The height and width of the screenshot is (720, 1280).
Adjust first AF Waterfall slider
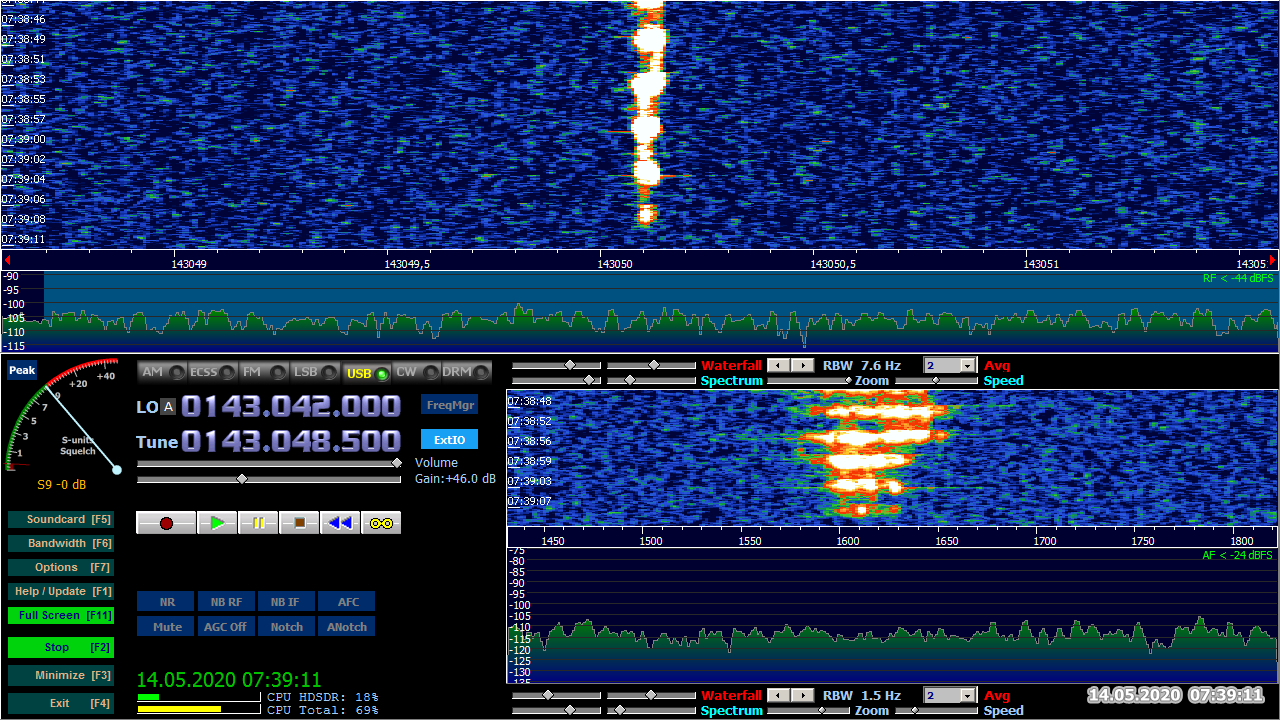point(556,695)
